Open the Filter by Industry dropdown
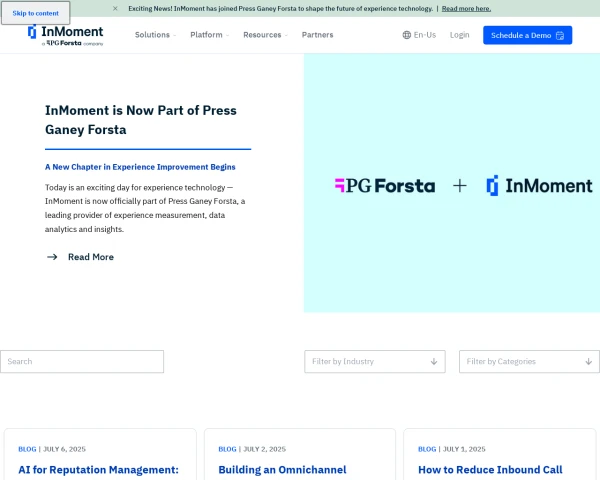 (375, 361)
